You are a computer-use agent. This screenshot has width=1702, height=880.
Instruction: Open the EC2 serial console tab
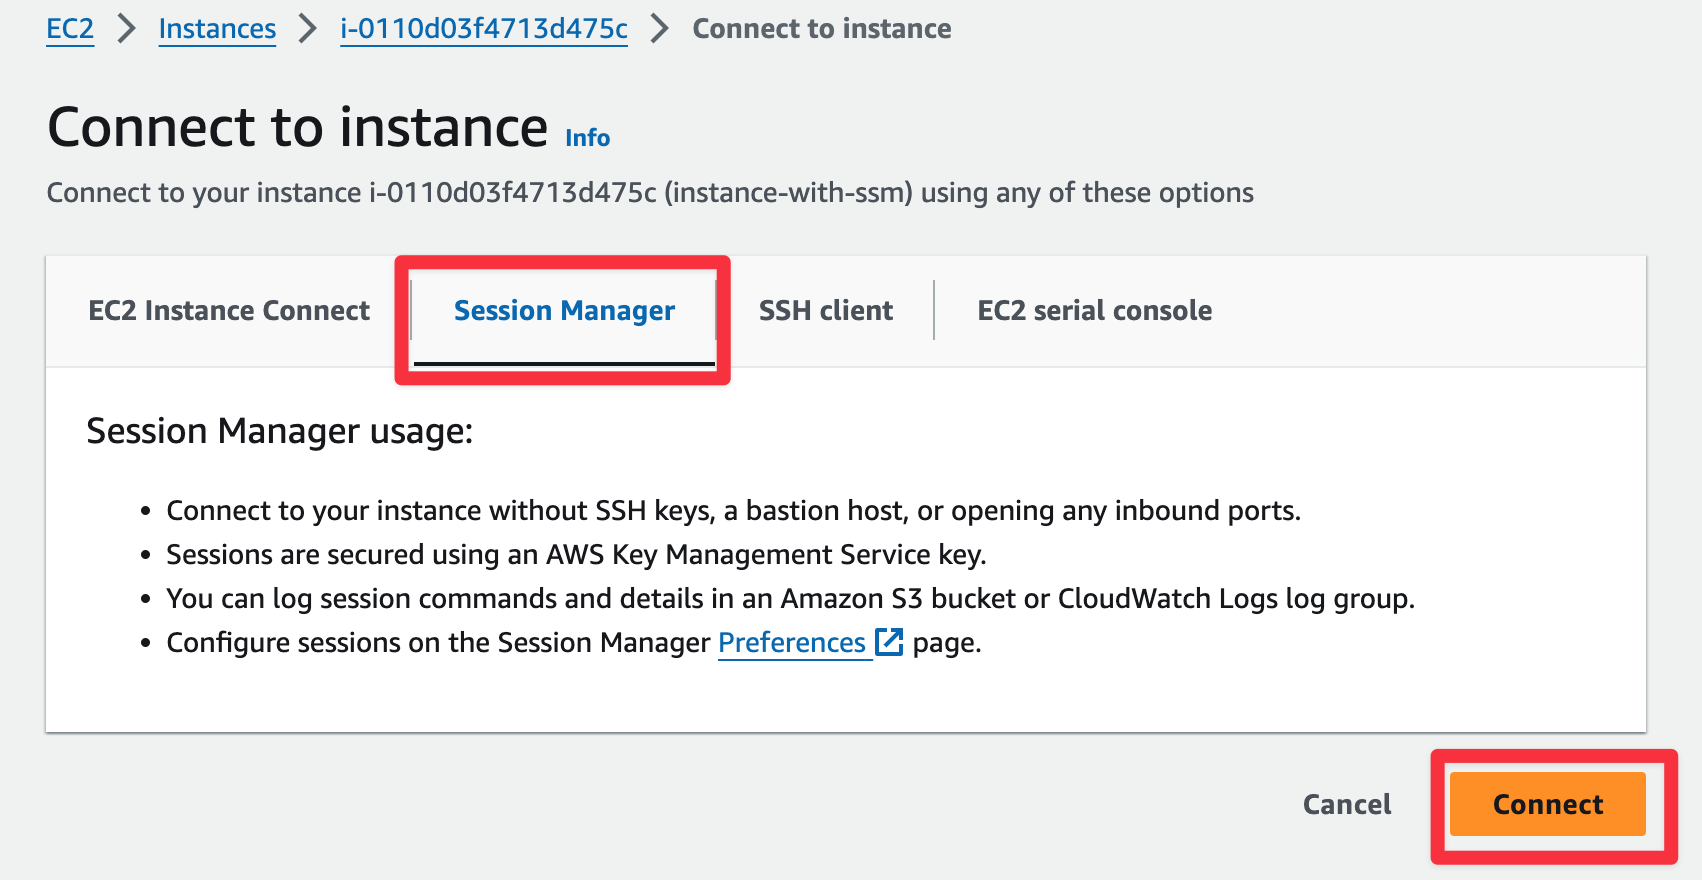[1094, 311]
